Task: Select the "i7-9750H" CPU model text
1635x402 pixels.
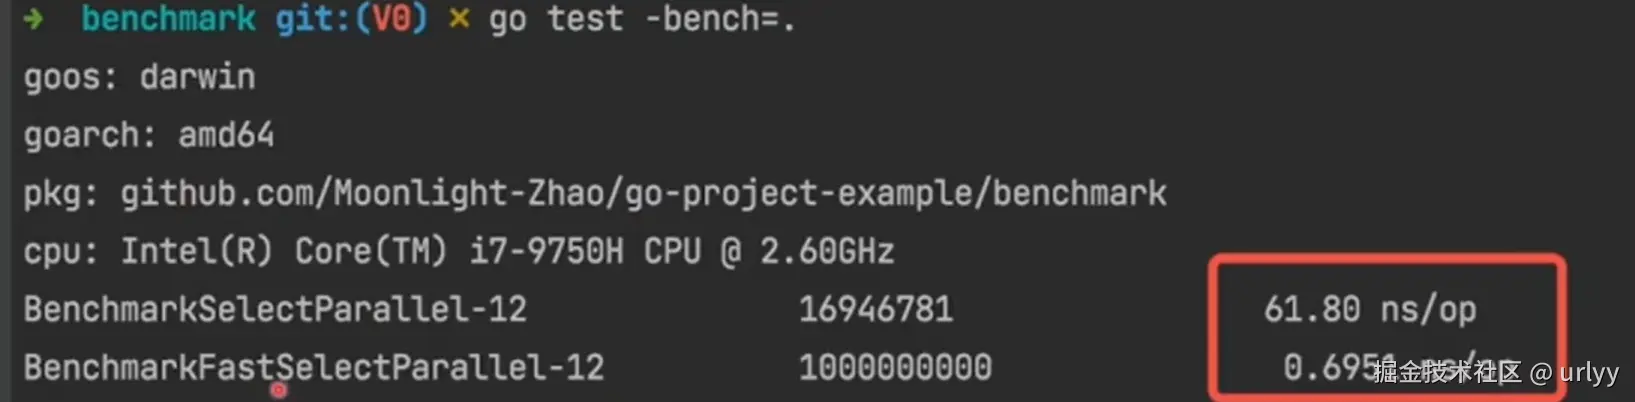Action: coord(546,251)
